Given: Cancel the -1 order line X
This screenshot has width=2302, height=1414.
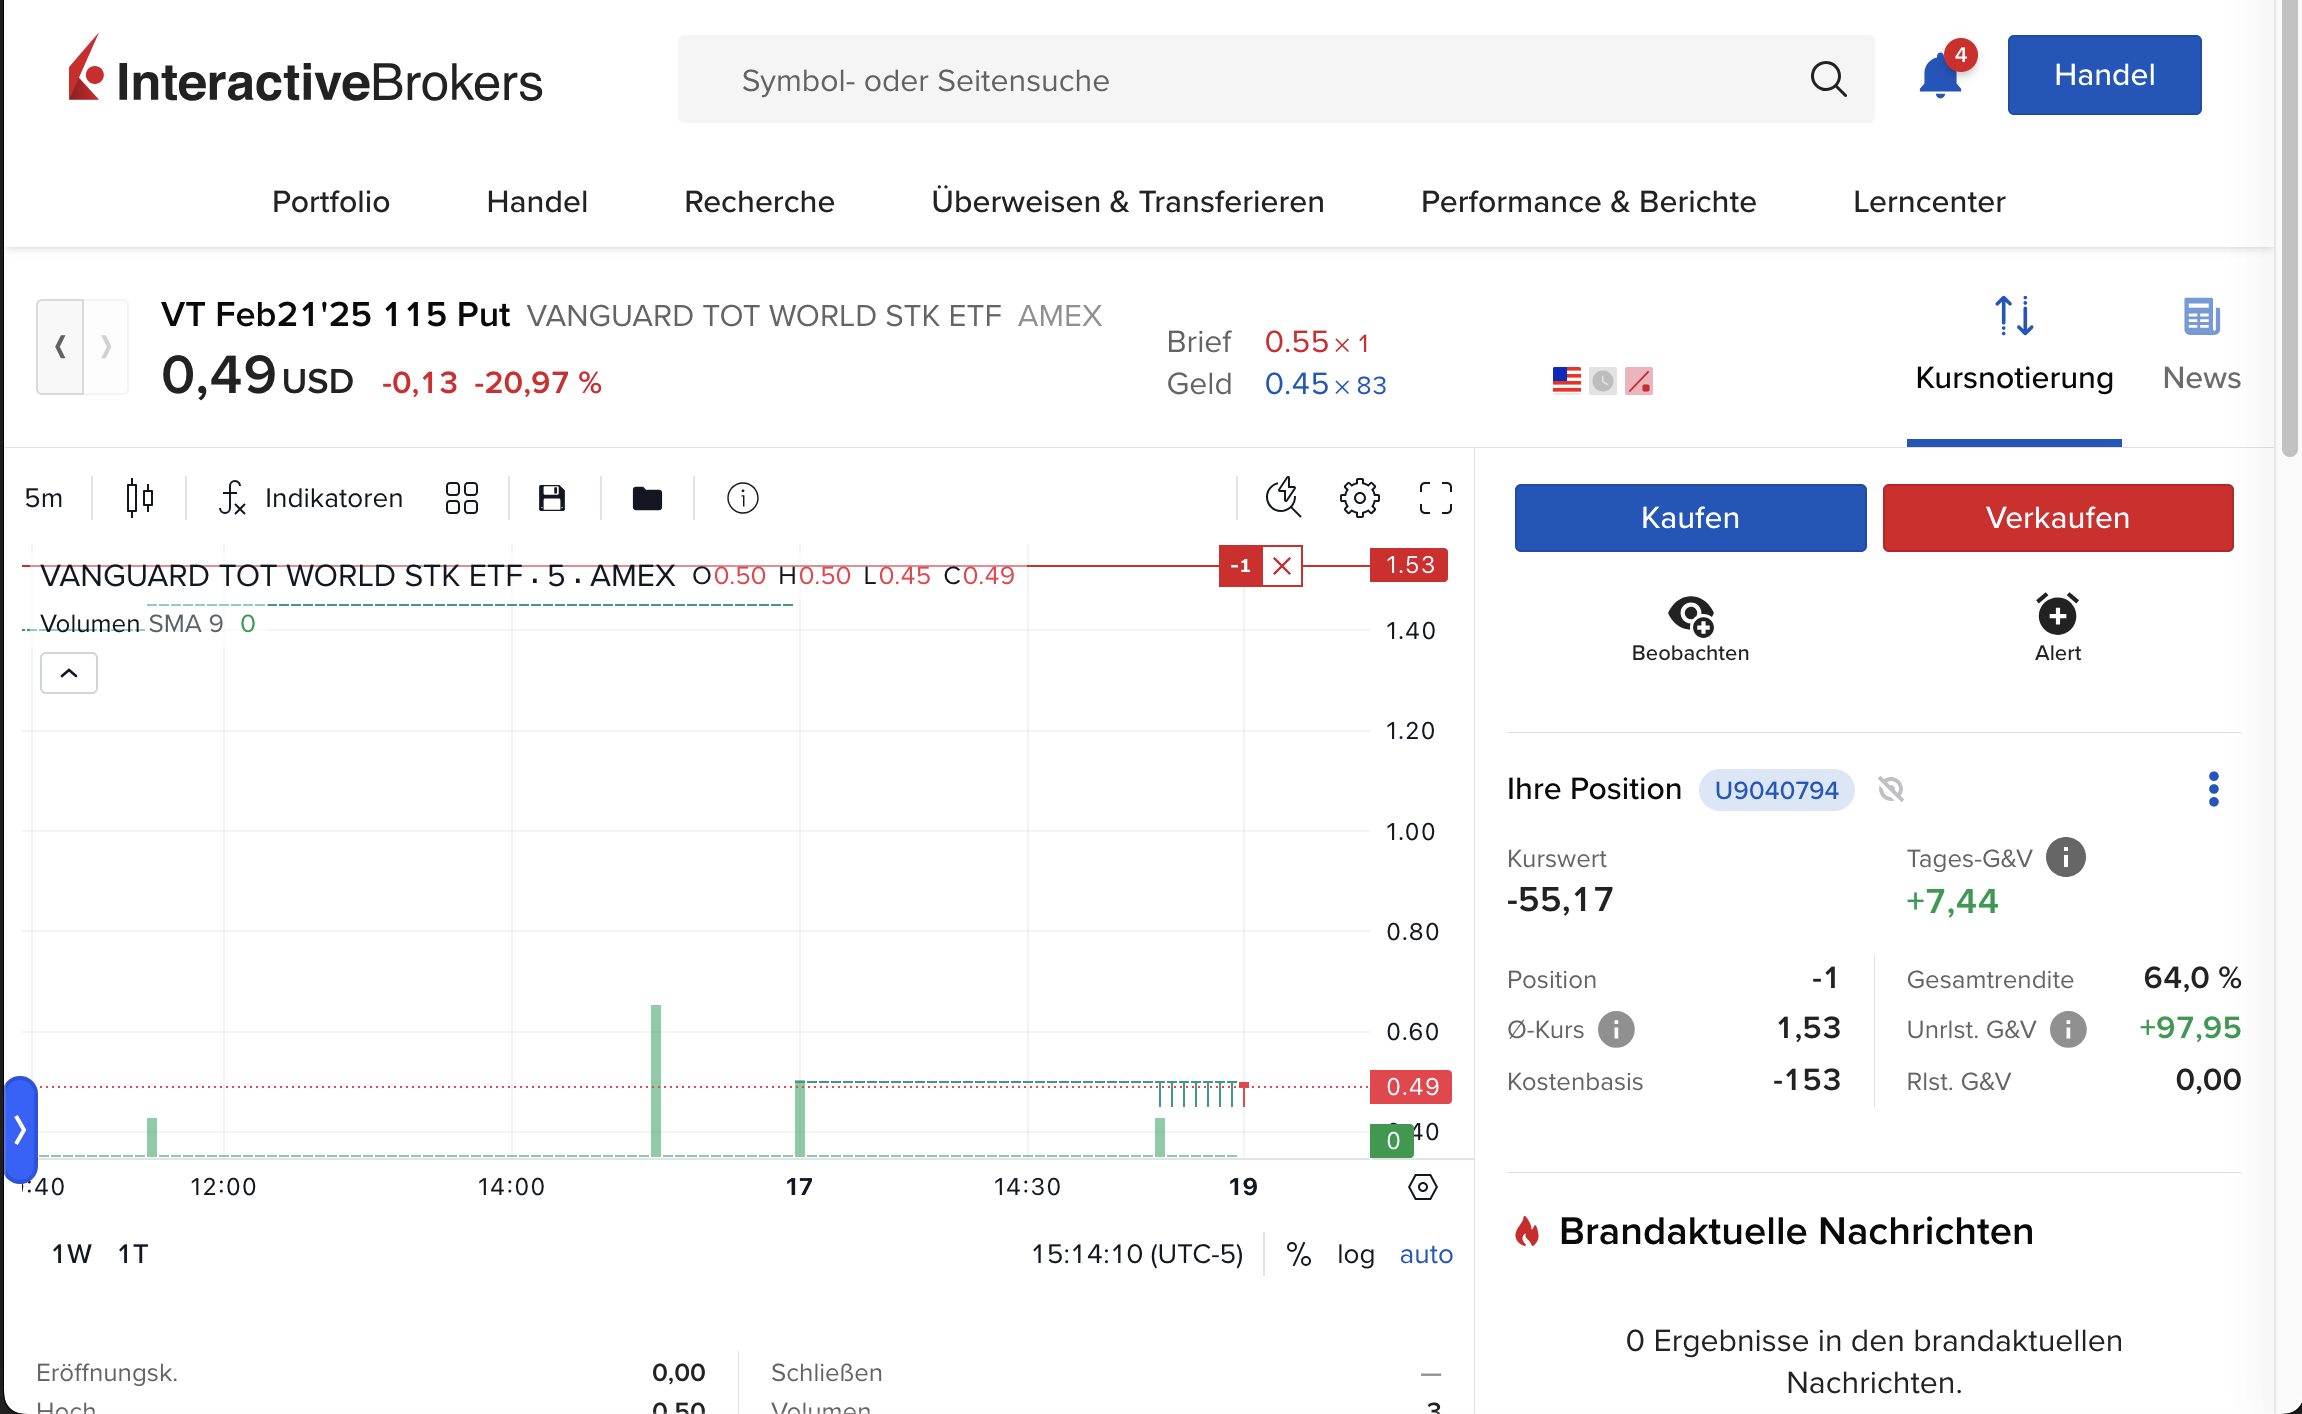Looking at the screenshot, I should [x=1282, y=566].
